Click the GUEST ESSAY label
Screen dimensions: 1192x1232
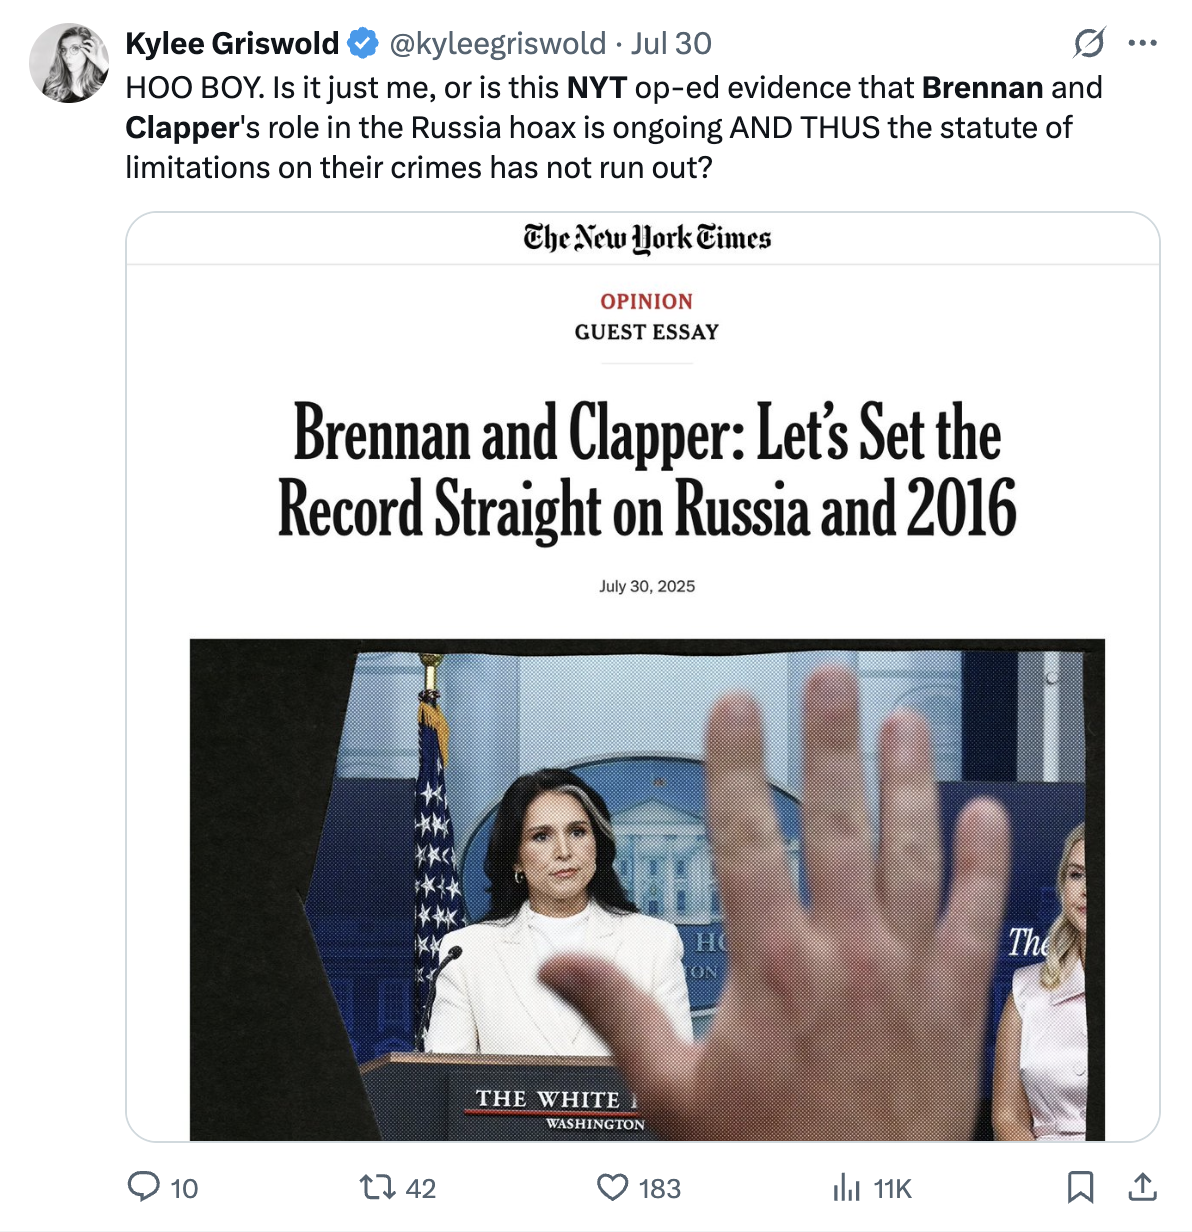646,332
